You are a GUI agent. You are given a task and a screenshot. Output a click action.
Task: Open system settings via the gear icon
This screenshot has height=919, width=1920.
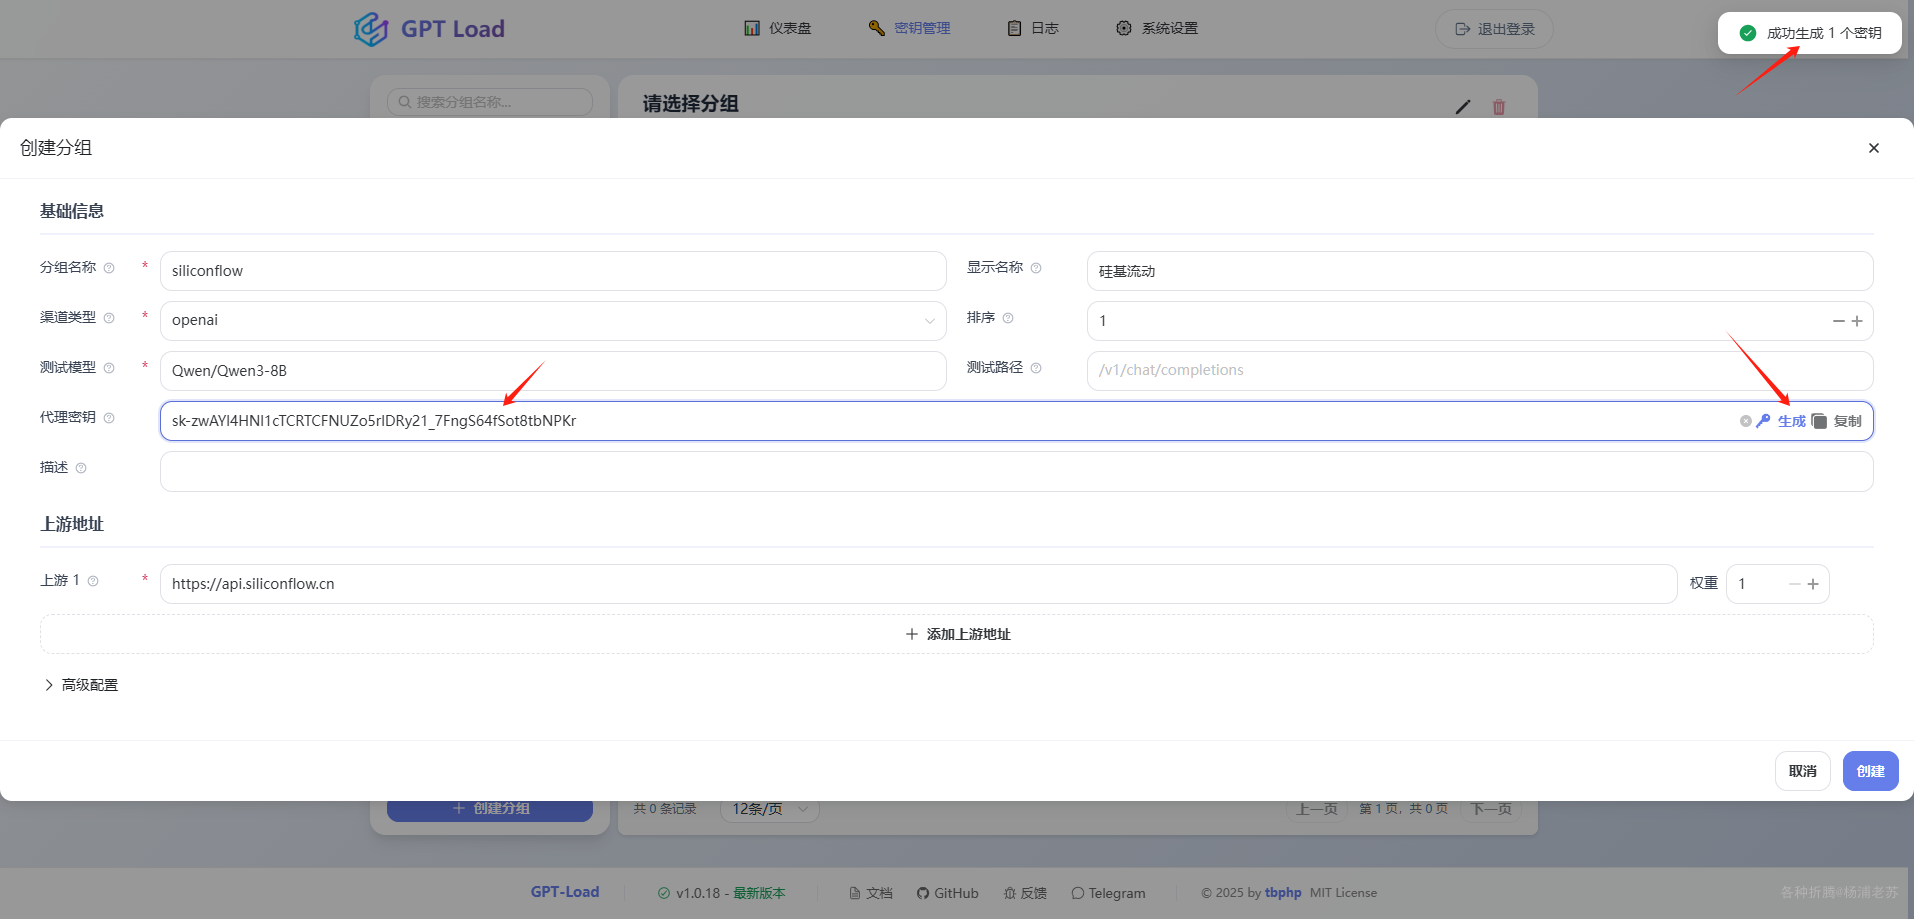tap(1122, 27)
